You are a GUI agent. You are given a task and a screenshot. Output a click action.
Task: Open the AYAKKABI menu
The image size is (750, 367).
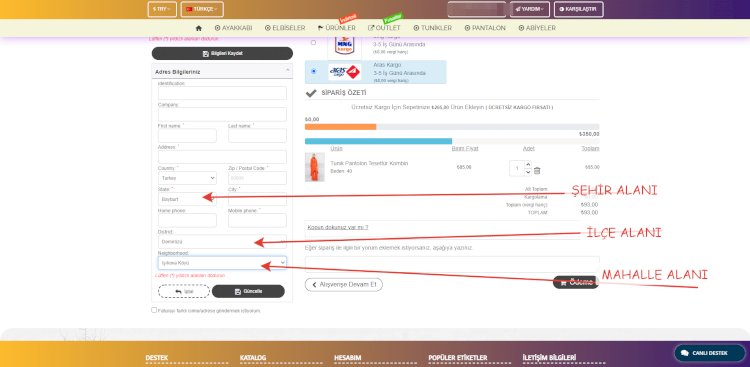pyautogui.click(x=233, y=28)
